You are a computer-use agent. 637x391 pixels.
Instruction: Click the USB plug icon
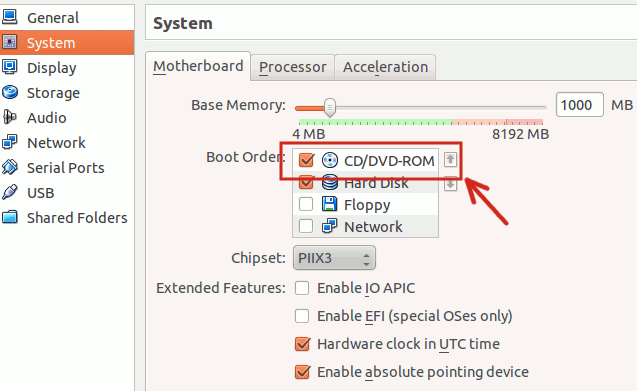click(x=10, y=192)
